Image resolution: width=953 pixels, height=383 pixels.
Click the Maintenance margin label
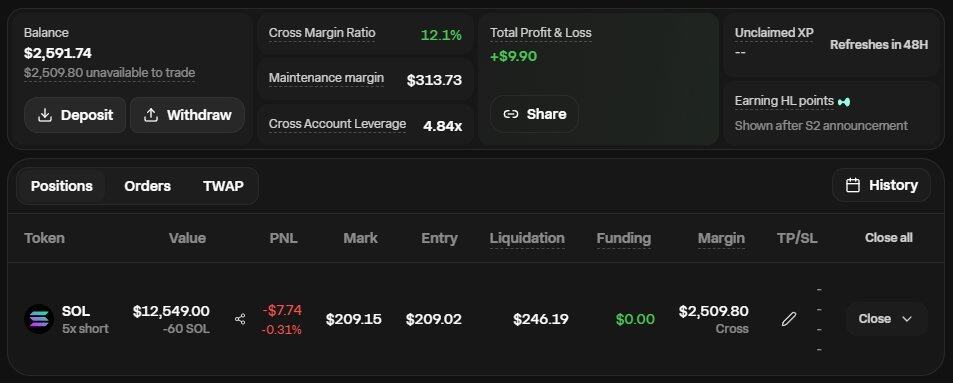[x=326, y=78]
